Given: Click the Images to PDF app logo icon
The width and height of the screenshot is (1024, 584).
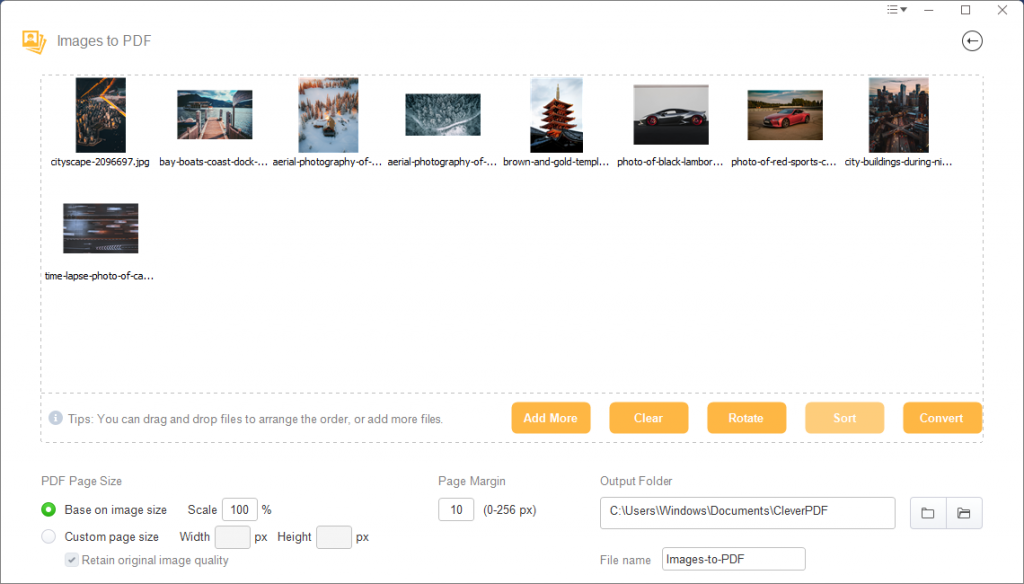Looking at the screenshot, I should [x=33, y=41].
